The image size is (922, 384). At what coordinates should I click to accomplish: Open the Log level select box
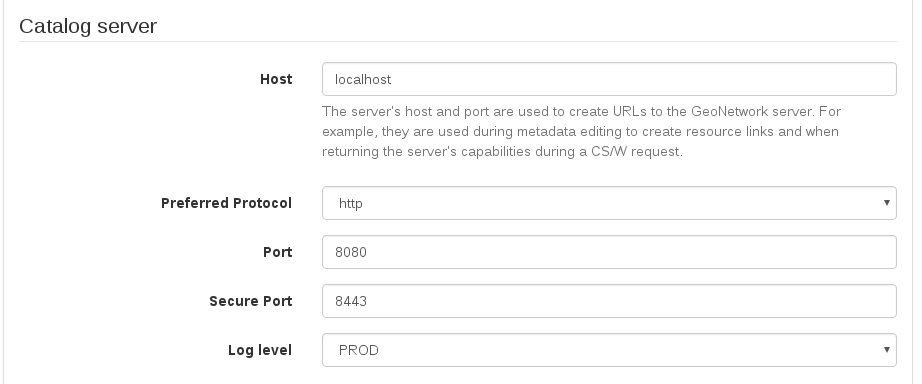[609, 350]
